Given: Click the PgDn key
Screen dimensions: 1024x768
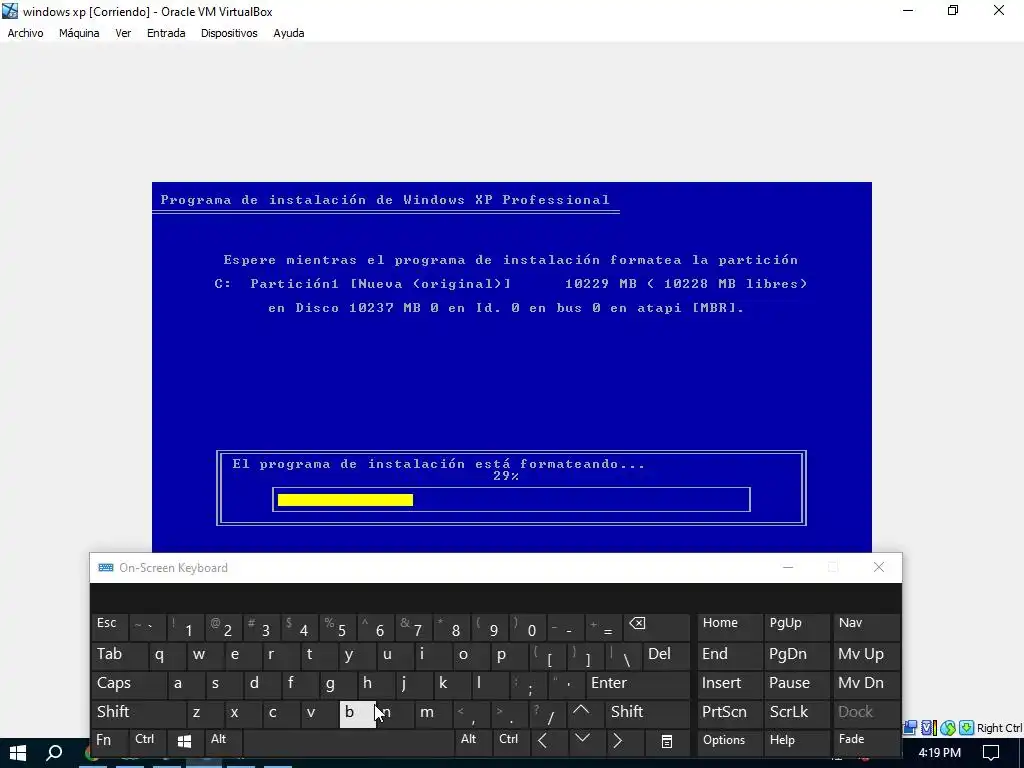Looking at the screenshot, I should [x=796, y=655].
